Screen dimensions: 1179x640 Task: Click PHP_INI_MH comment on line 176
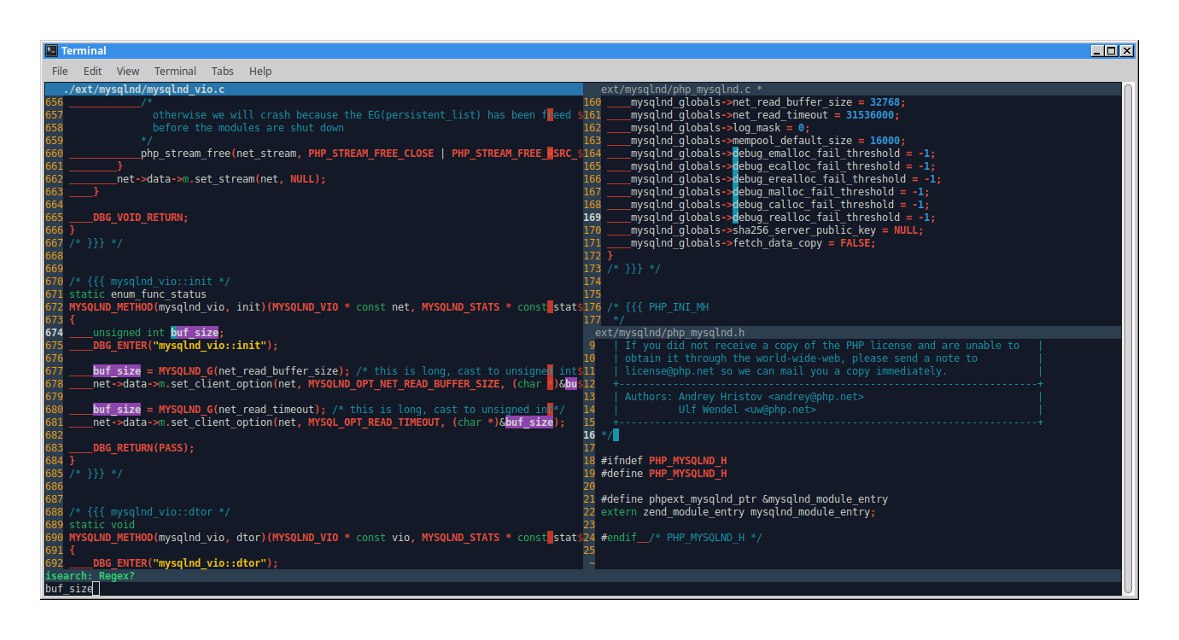[x=658, y=307]
